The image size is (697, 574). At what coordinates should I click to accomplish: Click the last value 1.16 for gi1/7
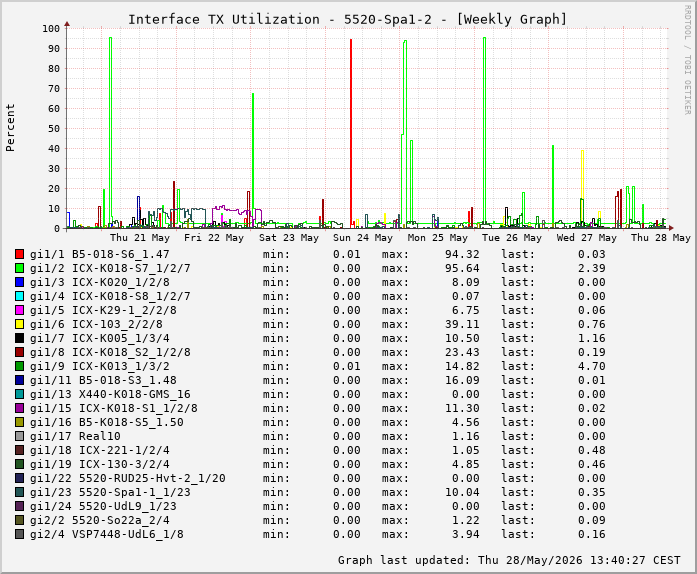(592, 338)
